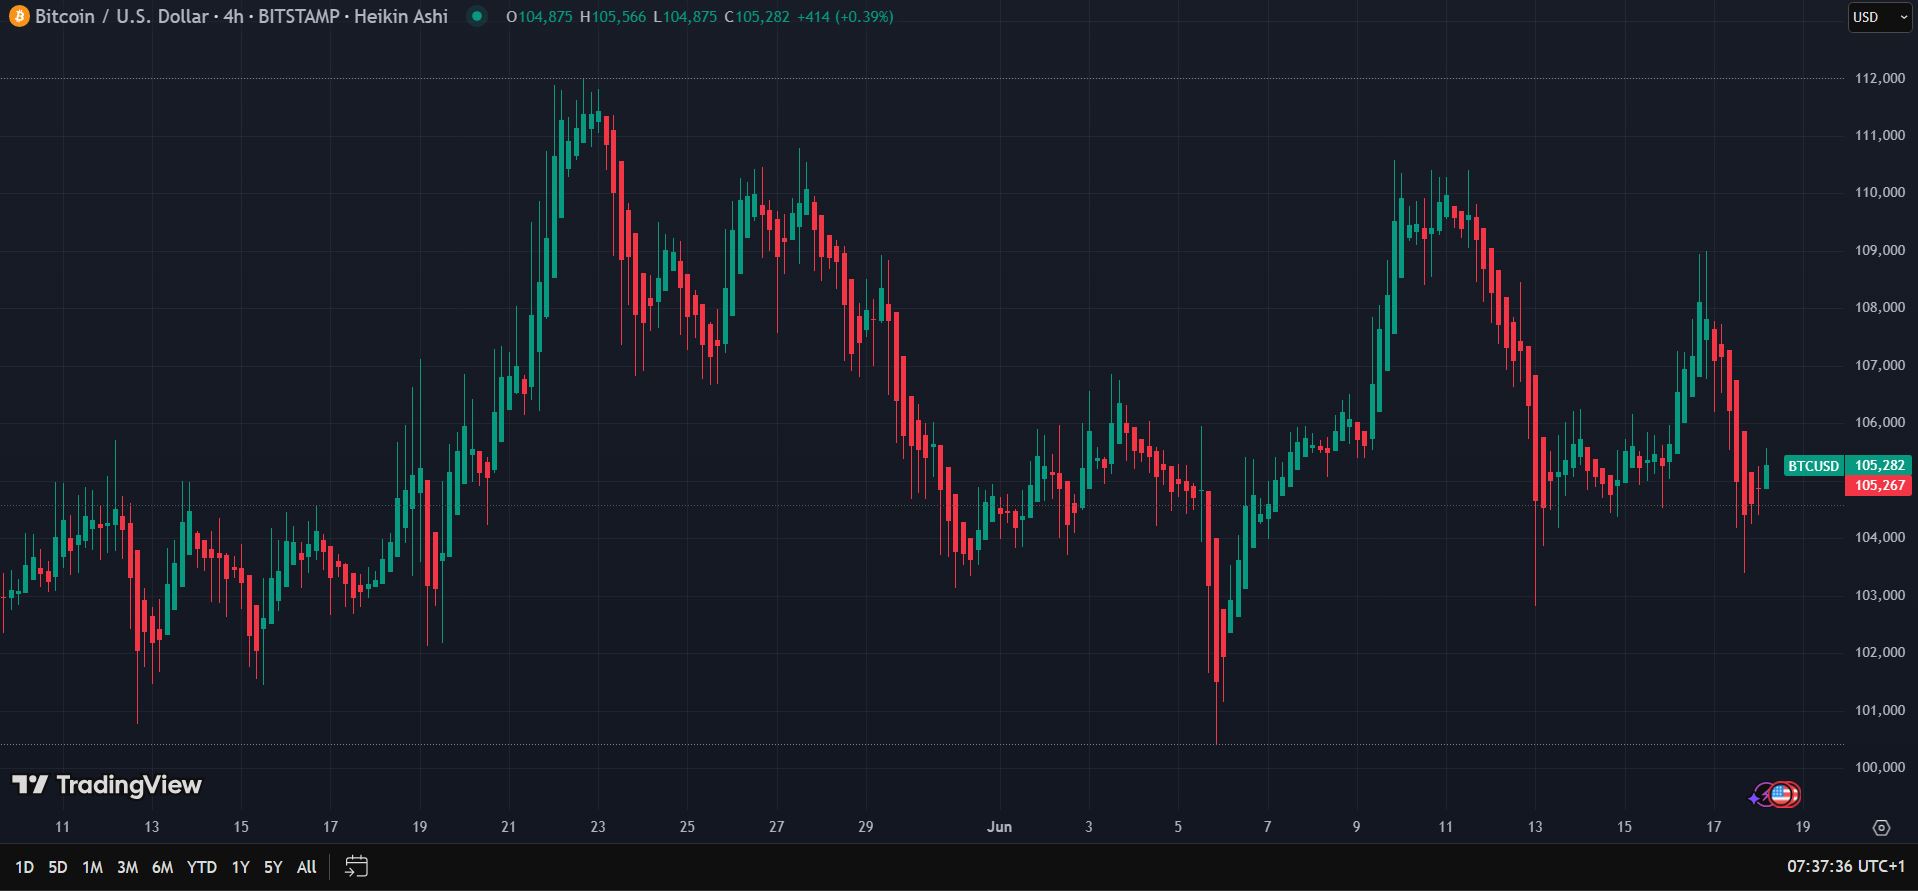Click the C105,282 close value
Viewport: 1918px width, 891px height.
pos(757,17)
